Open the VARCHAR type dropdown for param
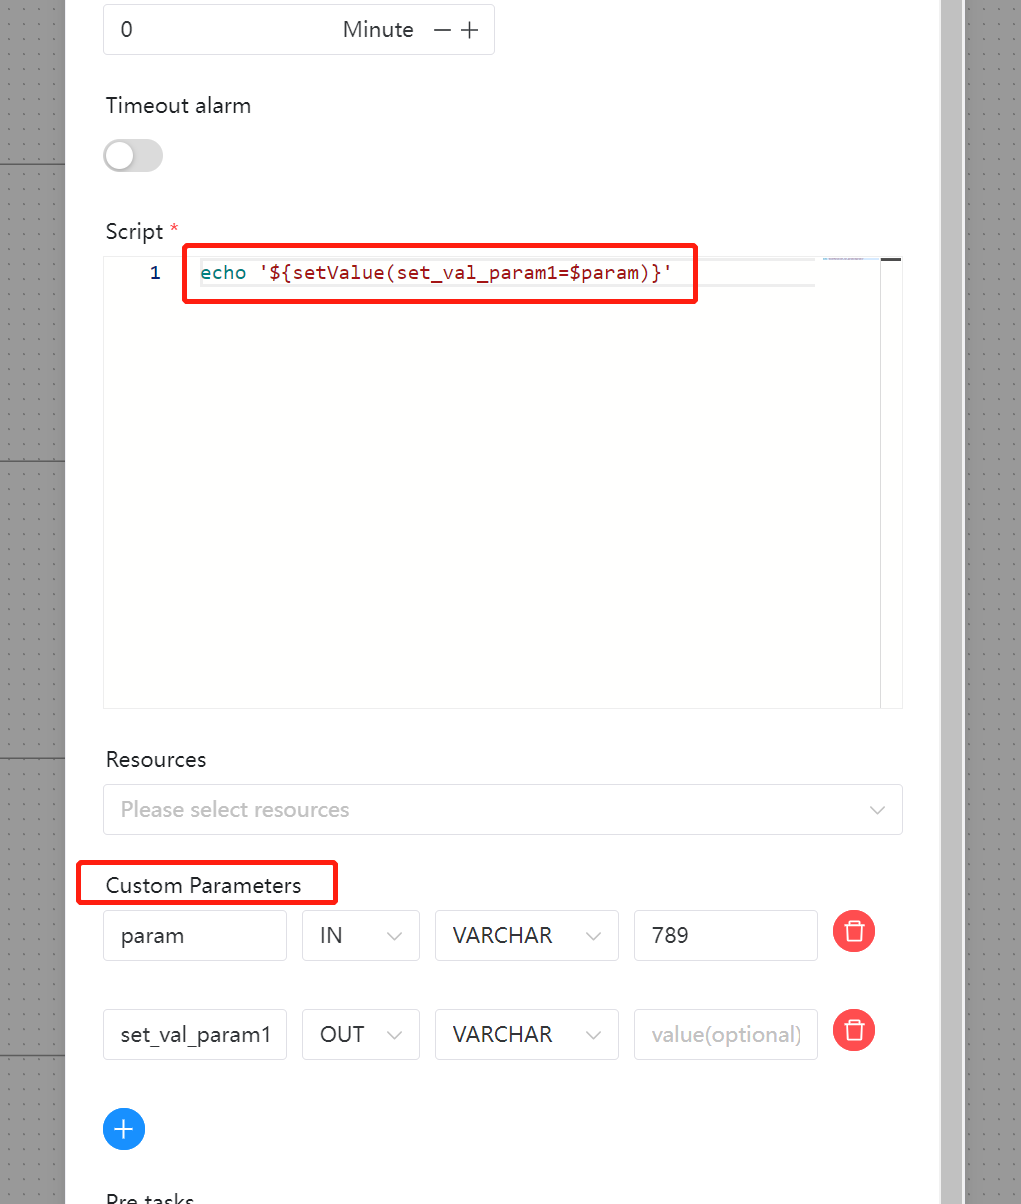The width and height of the screenshot is (1021, 1204). tap(526, 935)
